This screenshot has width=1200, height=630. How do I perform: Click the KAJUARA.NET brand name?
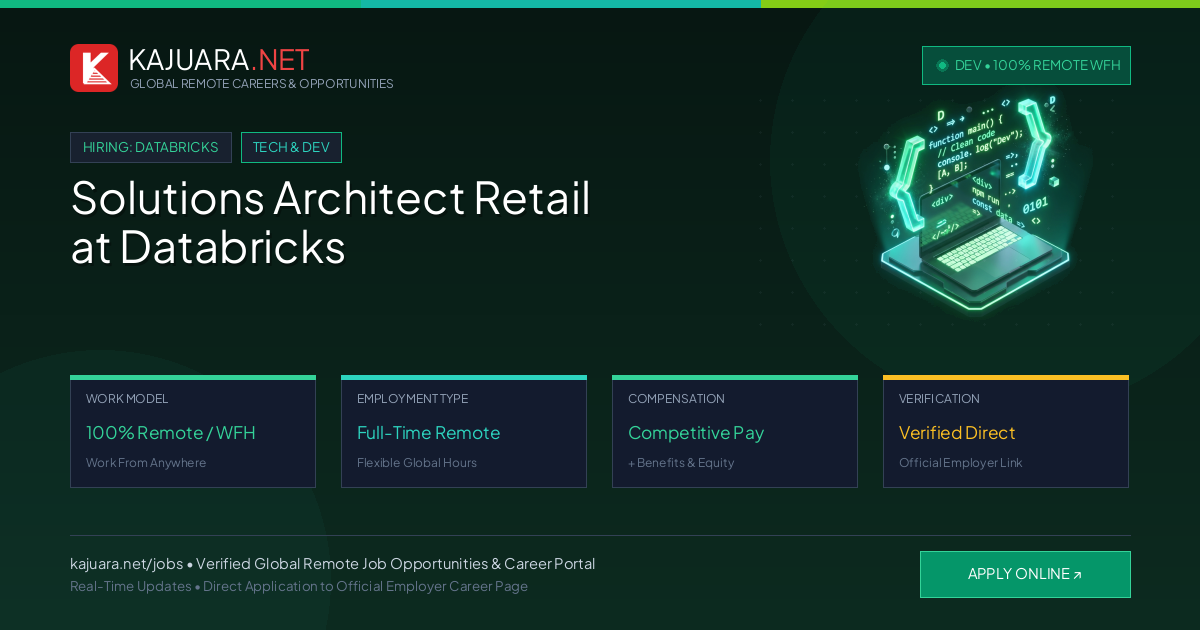(219, 60)
